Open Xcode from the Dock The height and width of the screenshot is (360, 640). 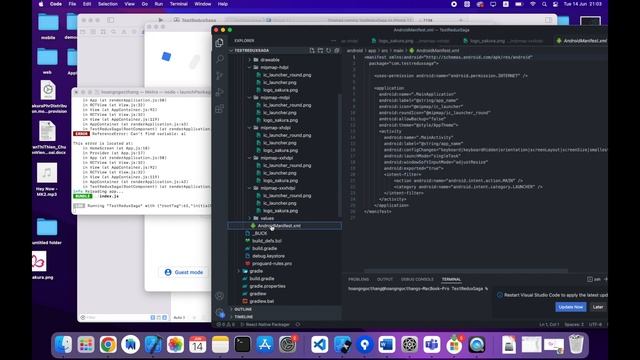[x=153, y=345]
